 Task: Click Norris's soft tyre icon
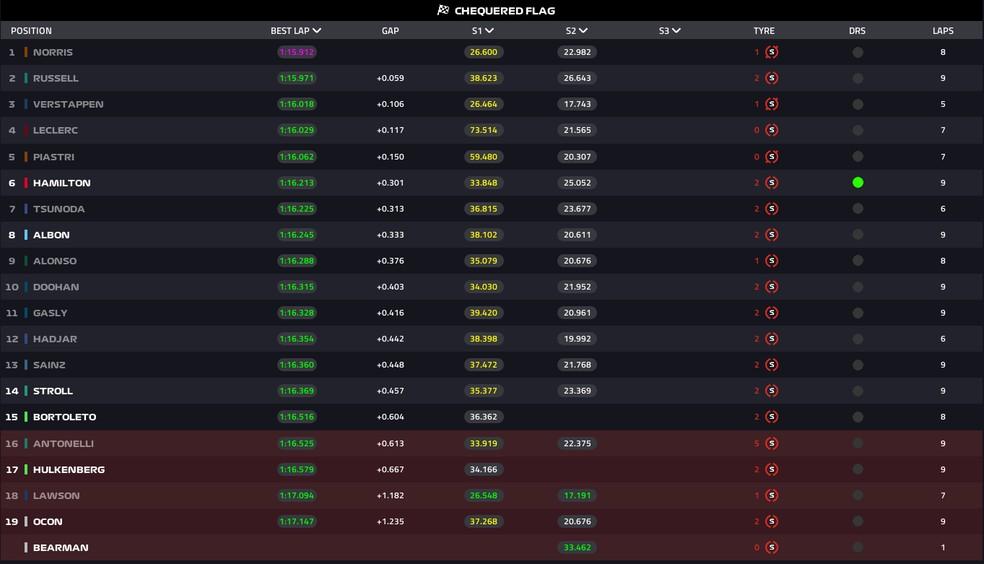tap(772, 52)
